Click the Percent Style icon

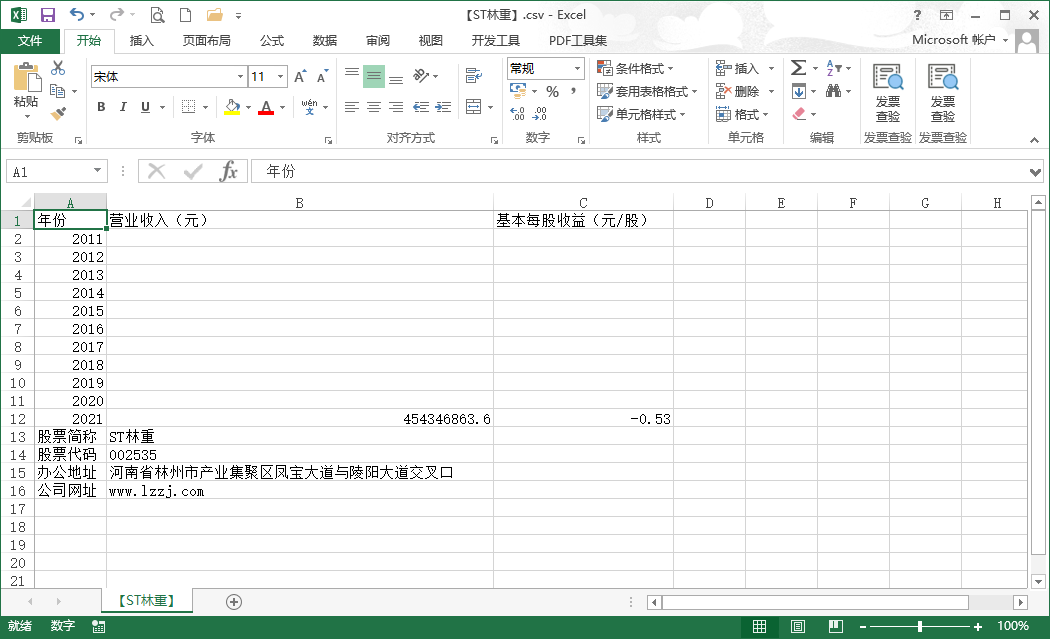(552, 91)
